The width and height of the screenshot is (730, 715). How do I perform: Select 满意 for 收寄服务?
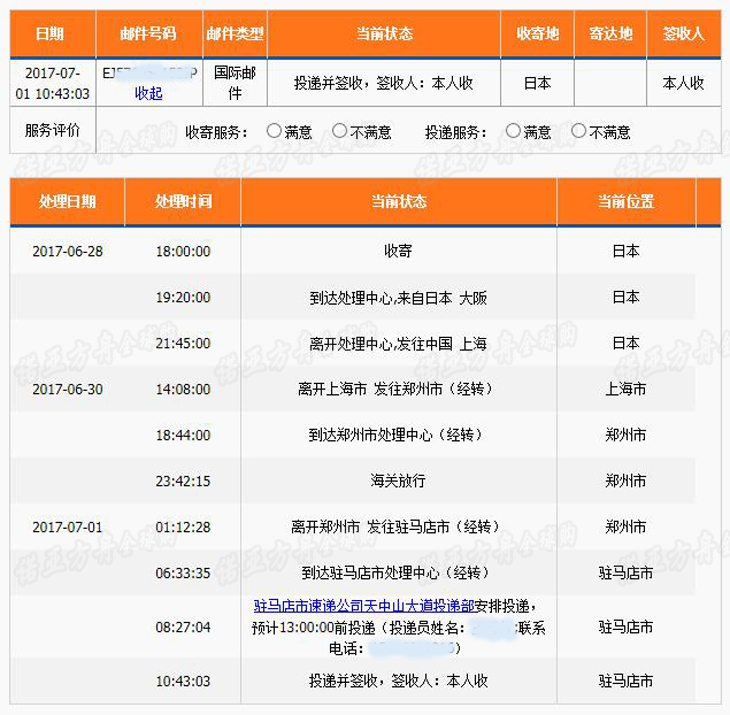[274, 131]
